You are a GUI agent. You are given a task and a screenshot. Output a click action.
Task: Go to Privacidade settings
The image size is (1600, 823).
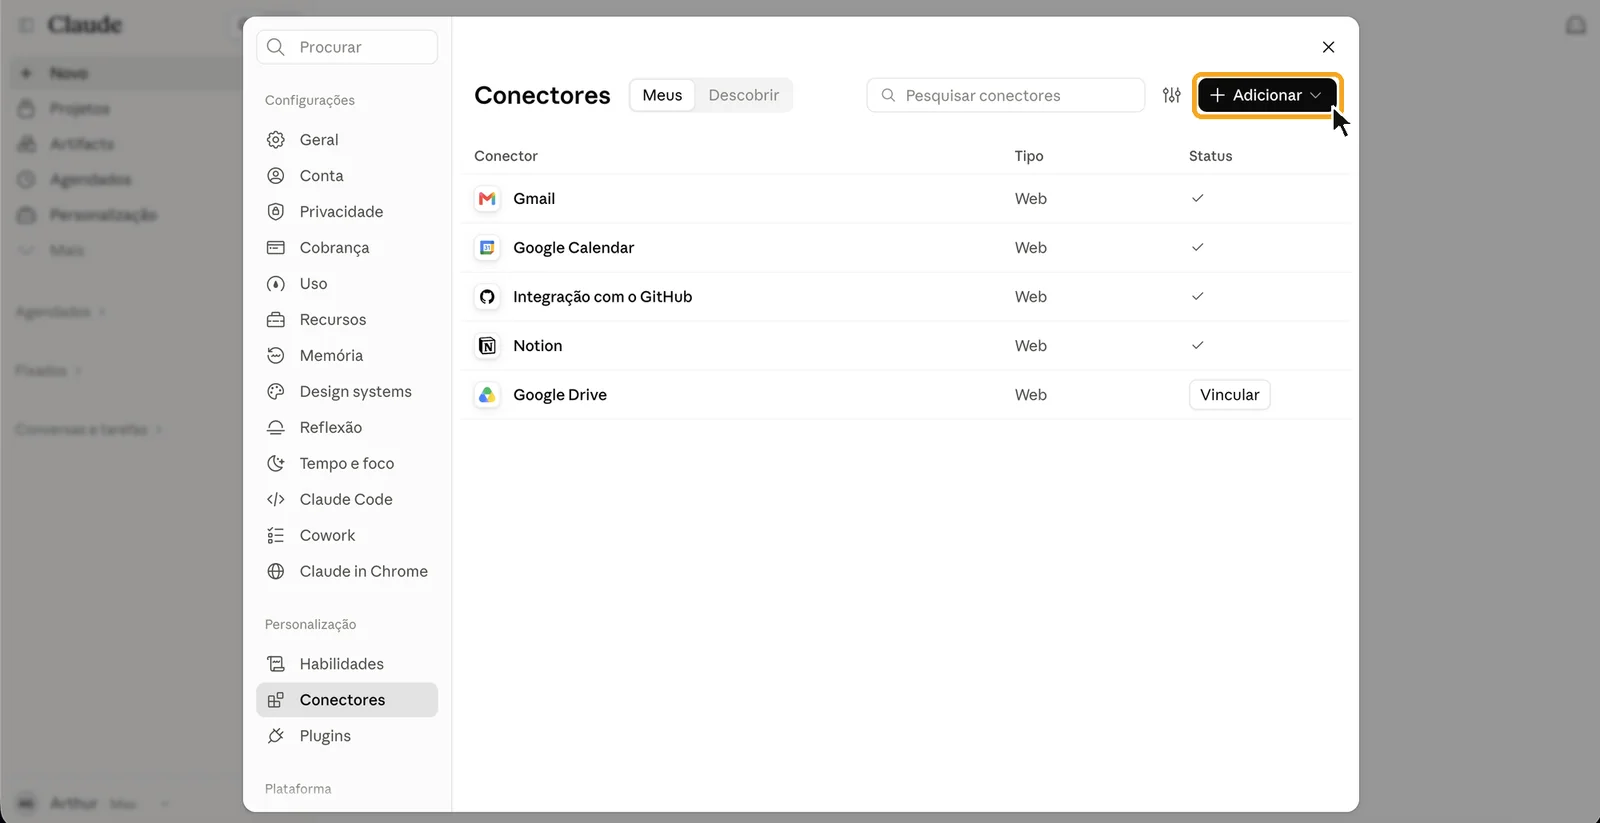tap(347, 212)
